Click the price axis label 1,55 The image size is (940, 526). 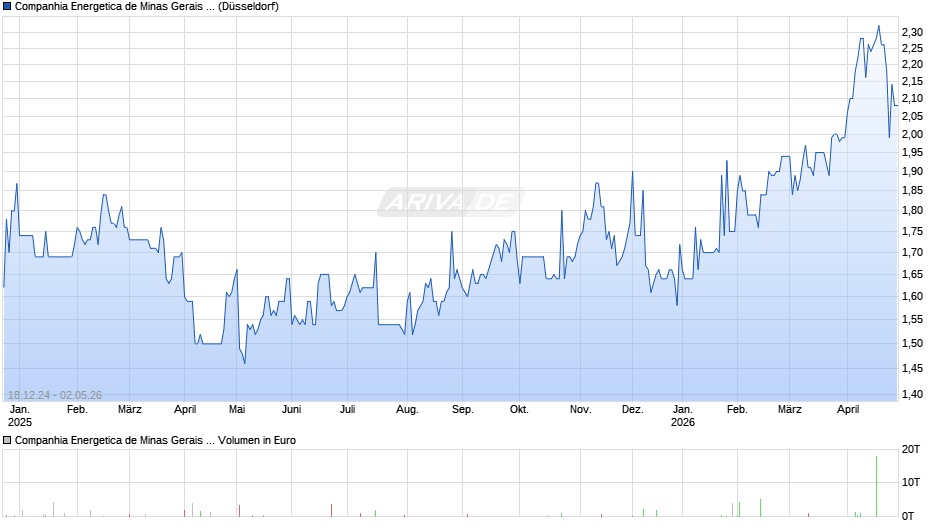click(x=912, y=320)
